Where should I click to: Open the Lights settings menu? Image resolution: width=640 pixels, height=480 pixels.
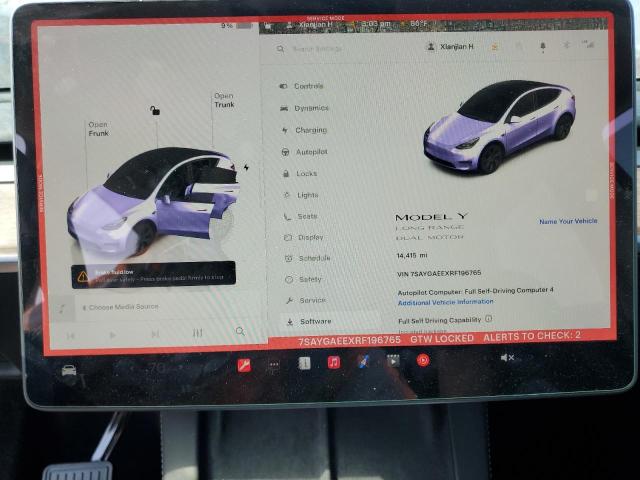301,195
